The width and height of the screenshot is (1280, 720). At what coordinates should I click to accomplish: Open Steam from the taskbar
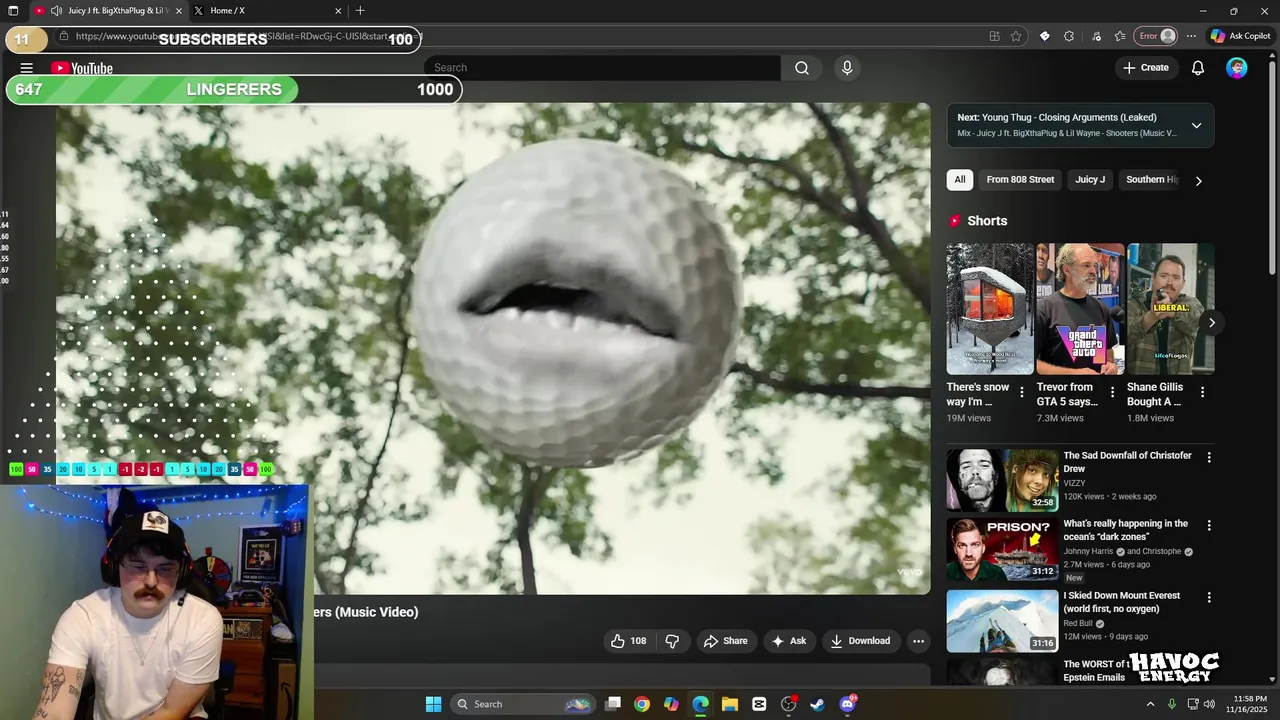coord(817,704)
